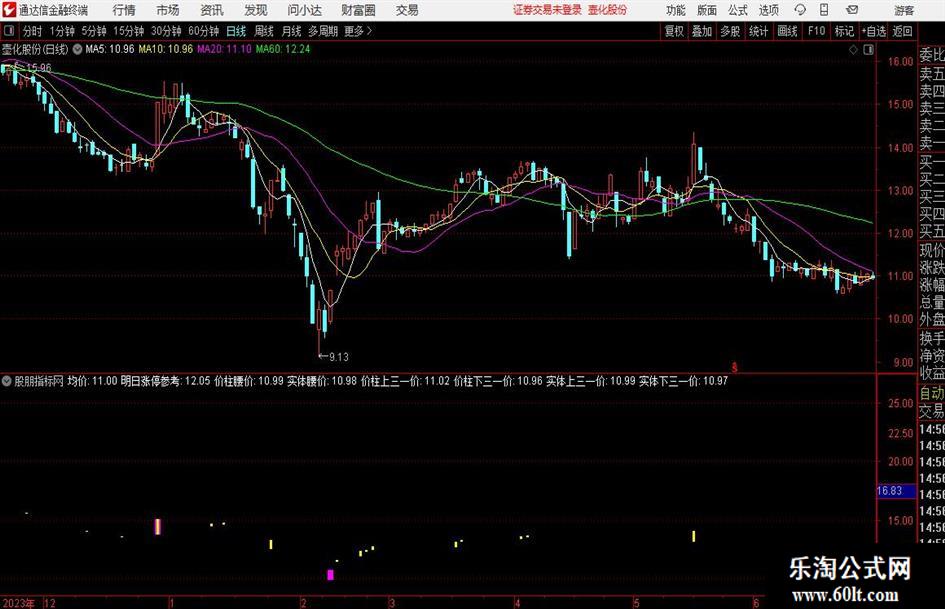The image size is (945, 609).
Task: Click the MA60: 12.24 label
Action: click(x=283, y=49)
